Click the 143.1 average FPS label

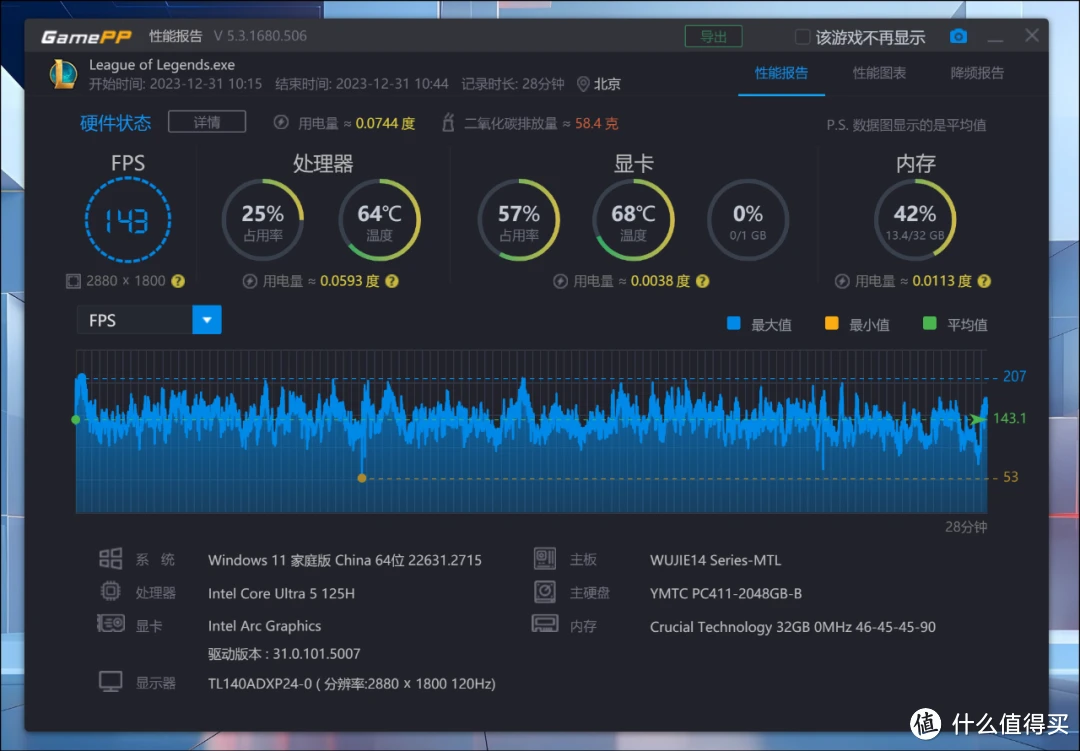click(x=1010, y=418)
